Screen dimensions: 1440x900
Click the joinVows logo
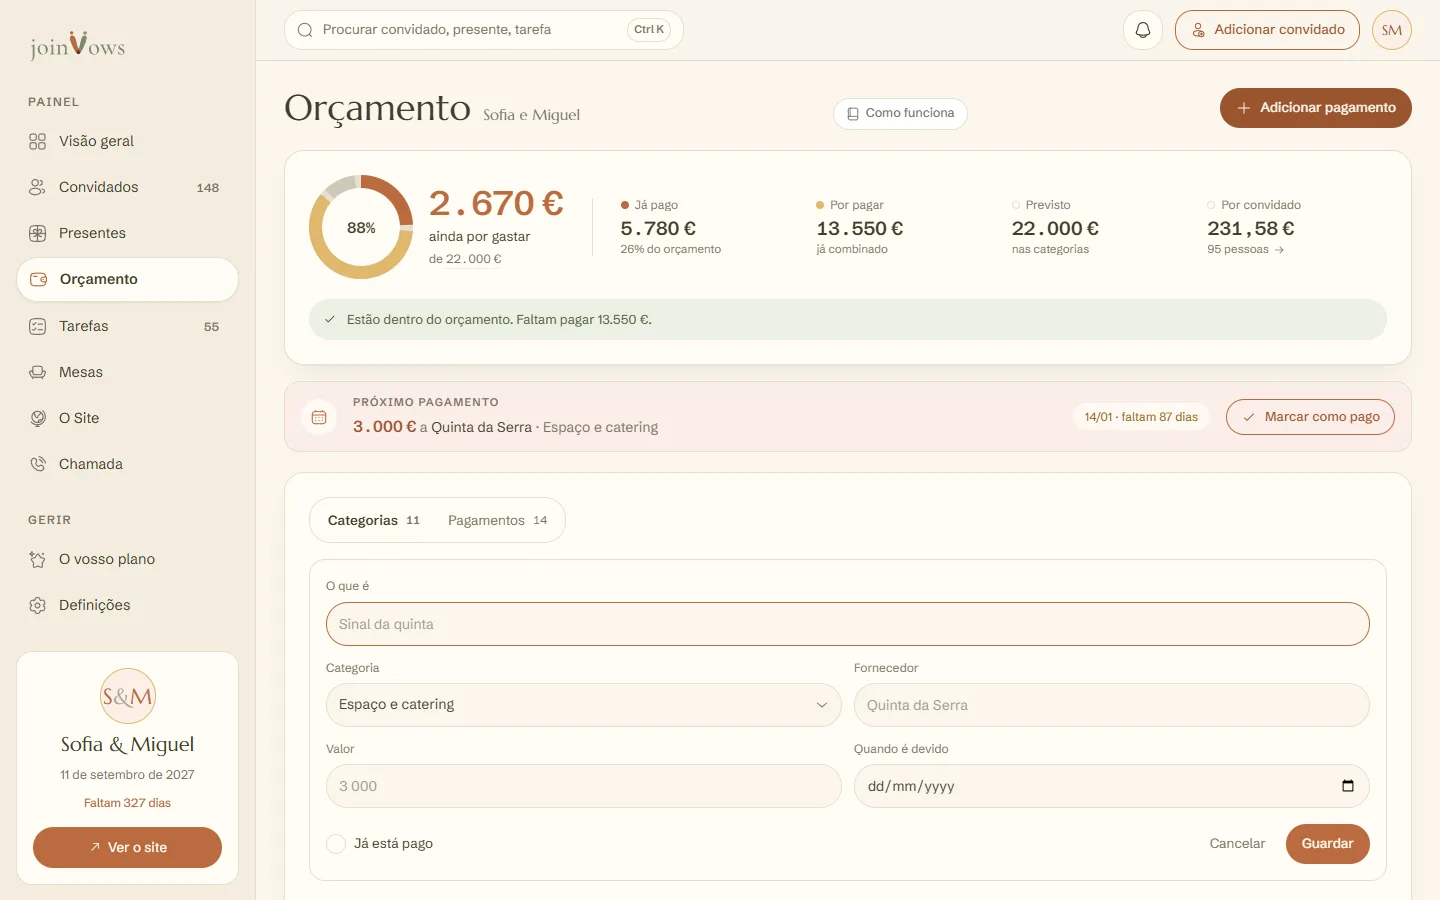tap(77, 45)
